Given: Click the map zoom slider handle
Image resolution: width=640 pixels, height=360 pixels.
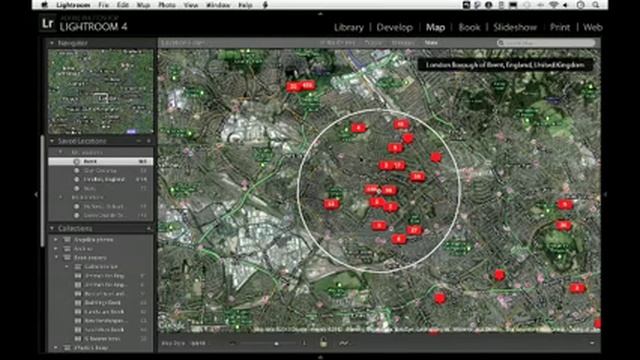Looking at the screenshot, I should (276, 344).
